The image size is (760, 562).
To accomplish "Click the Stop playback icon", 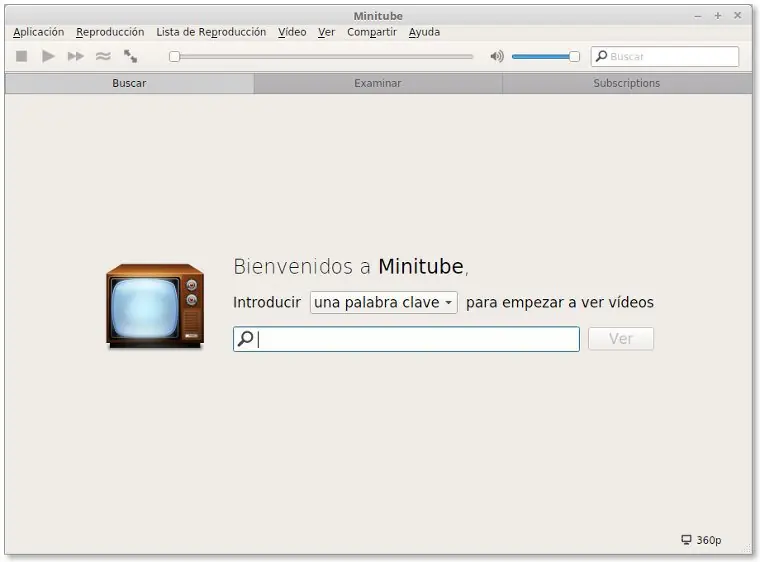I will coord(21,56).
